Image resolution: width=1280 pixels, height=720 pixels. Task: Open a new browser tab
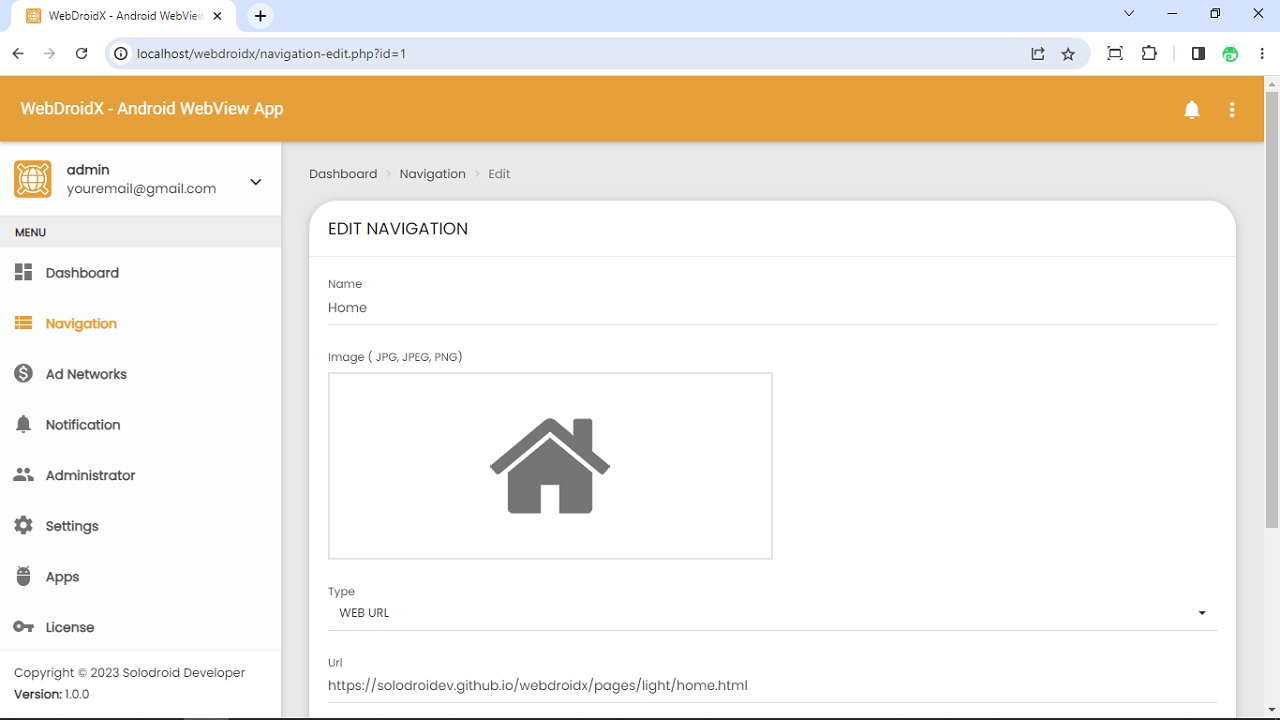coord(260,16)
